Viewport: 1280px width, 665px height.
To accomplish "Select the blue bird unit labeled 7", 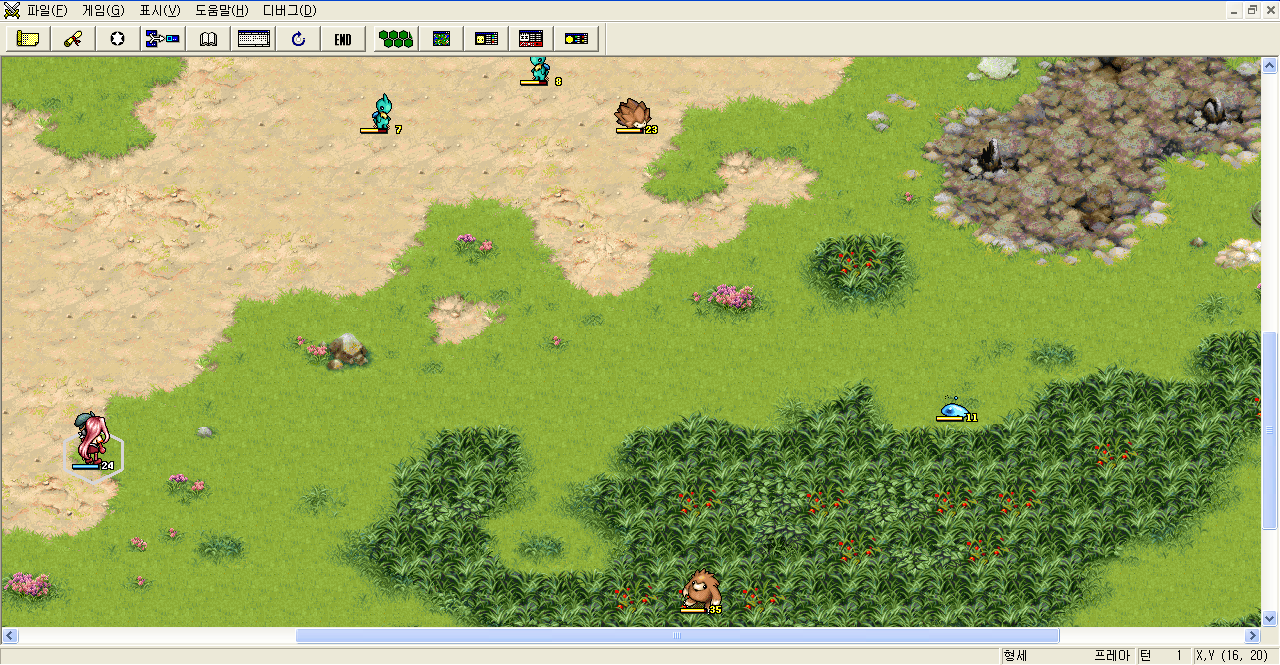I will tap(381, 112).
